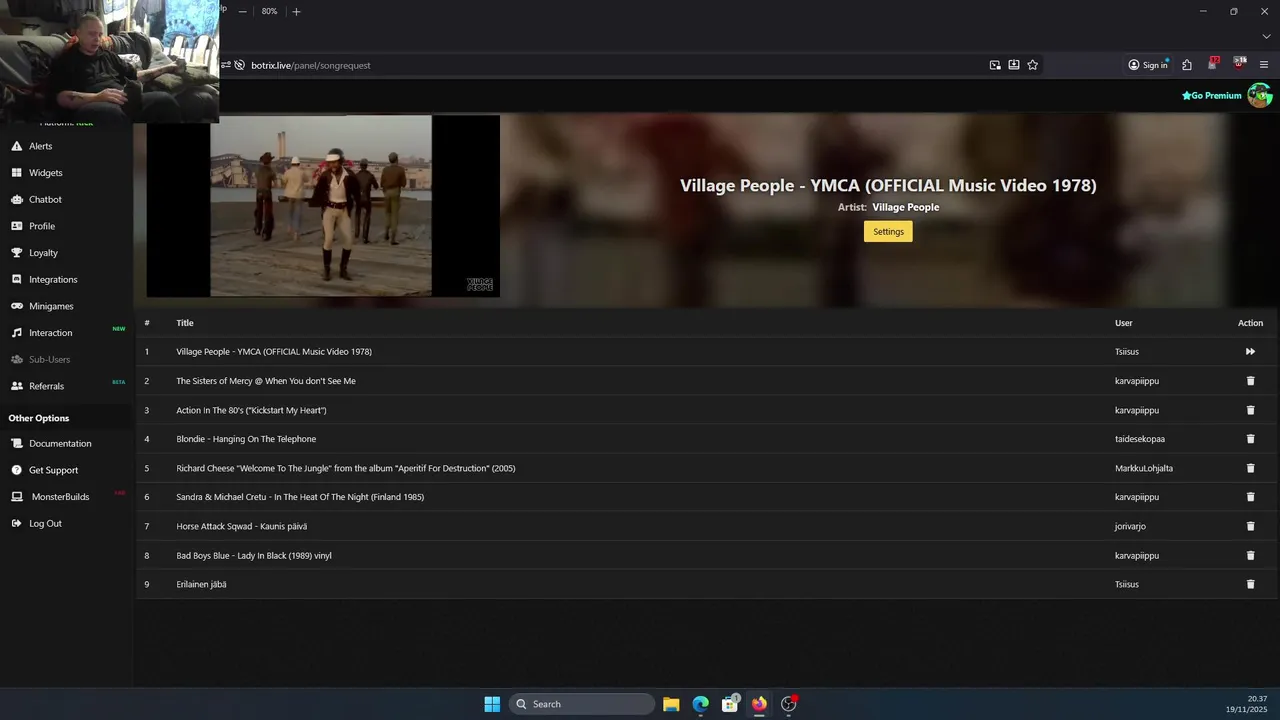Open Microsoft Store from the taskbar

730,704
